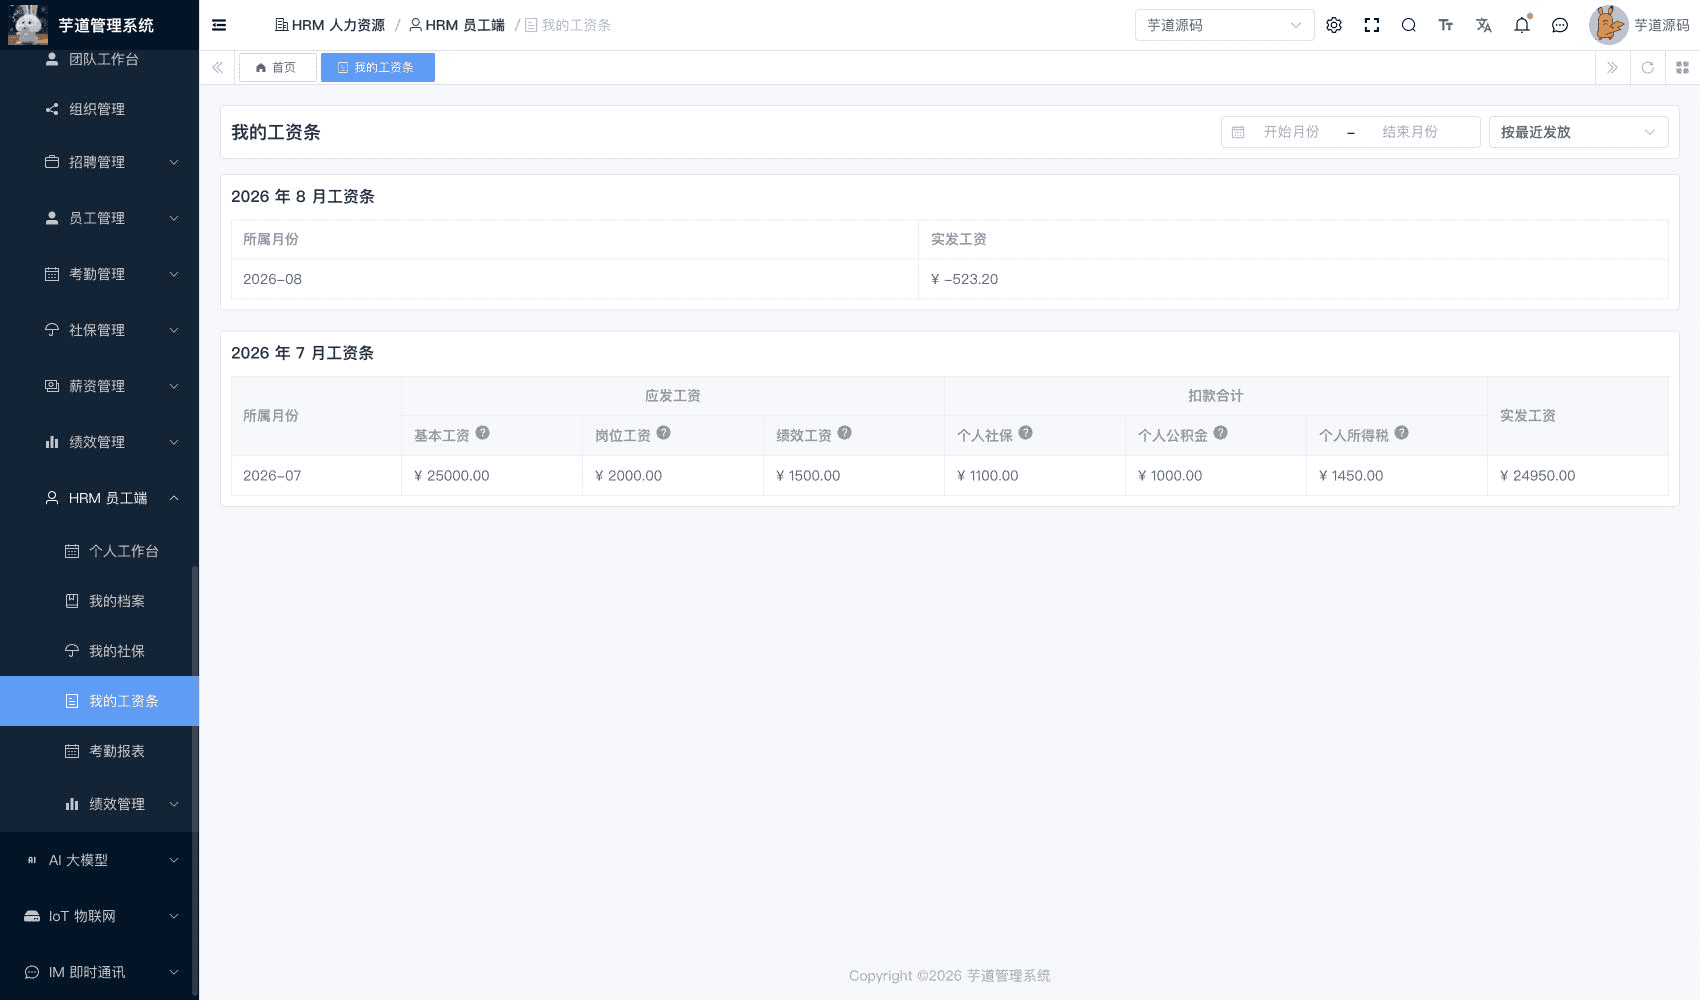
Task: Expand the AI 大模型 menu
Action: (x=99, y=860)
